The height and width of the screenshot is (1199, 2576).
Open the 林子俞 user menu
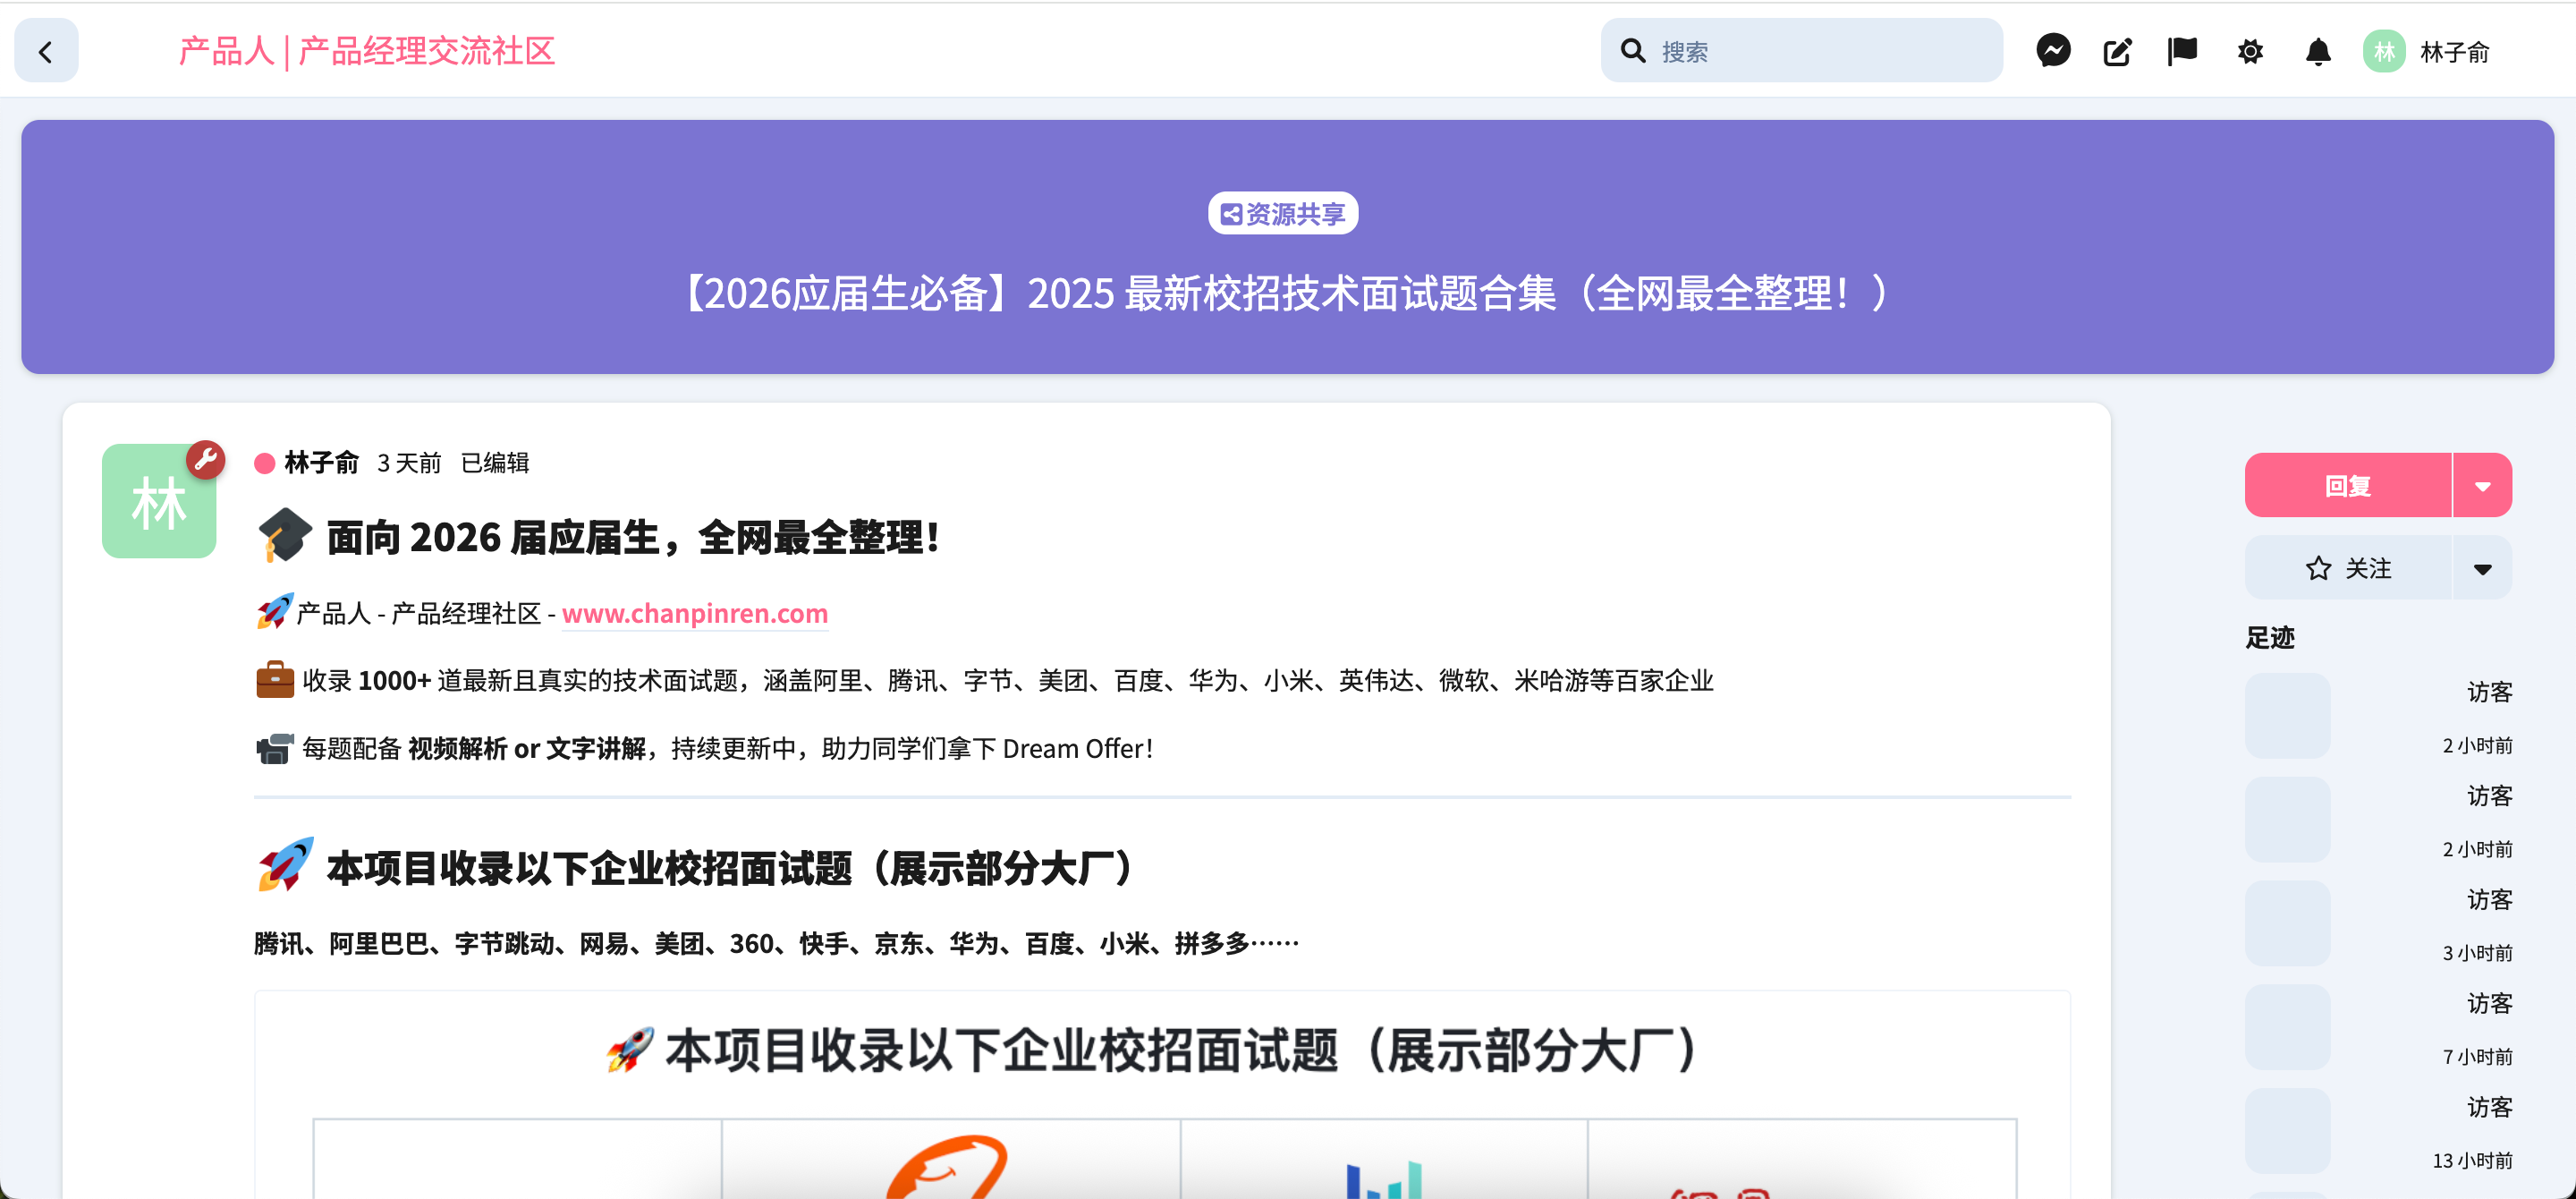click(2454, 52)
